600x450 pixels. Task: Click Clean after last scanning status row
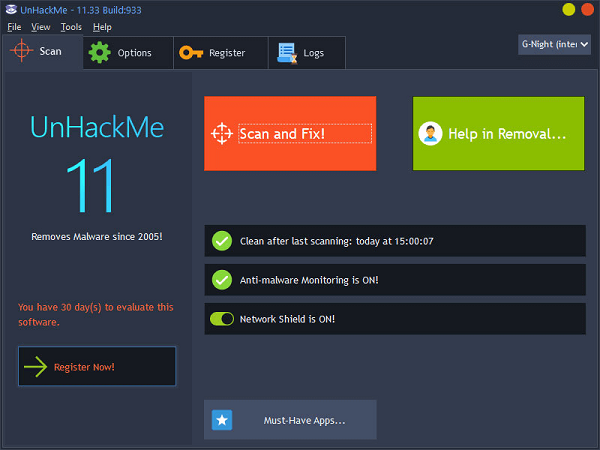click(x=395, y=241)
